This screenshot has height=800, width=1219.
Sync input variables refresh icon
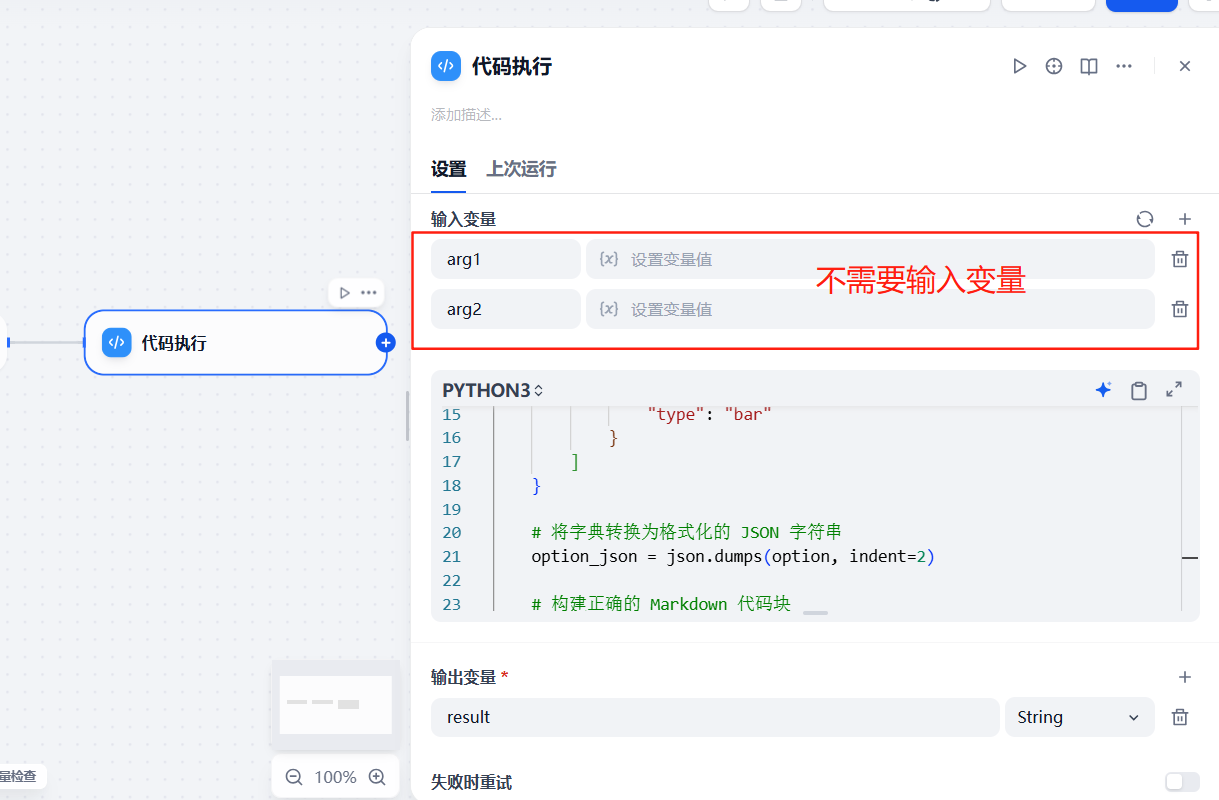pyautogui.click(x=1145, y=219)
